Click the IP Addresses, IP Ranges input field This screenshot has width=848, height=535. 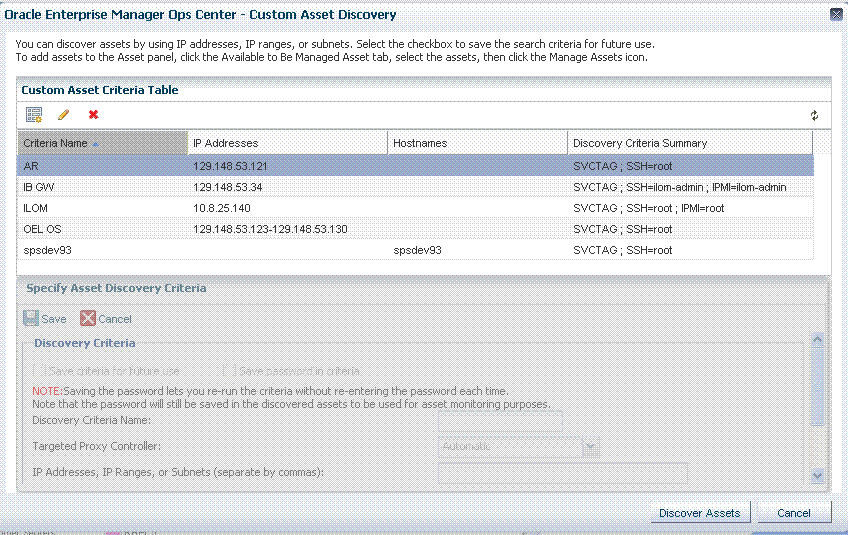[563, 473]
